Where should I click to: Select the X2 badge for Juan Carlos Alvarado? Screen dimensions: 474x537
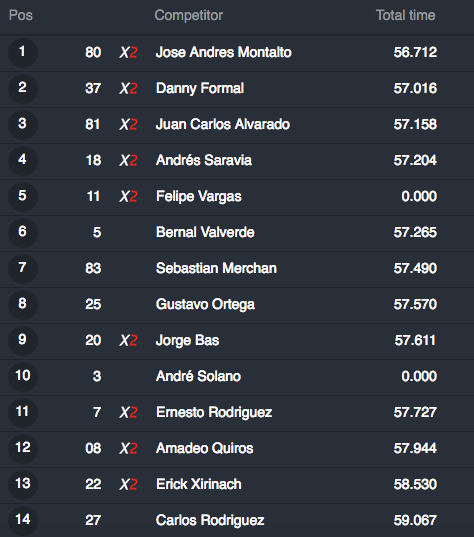click(x=128, y=125)
